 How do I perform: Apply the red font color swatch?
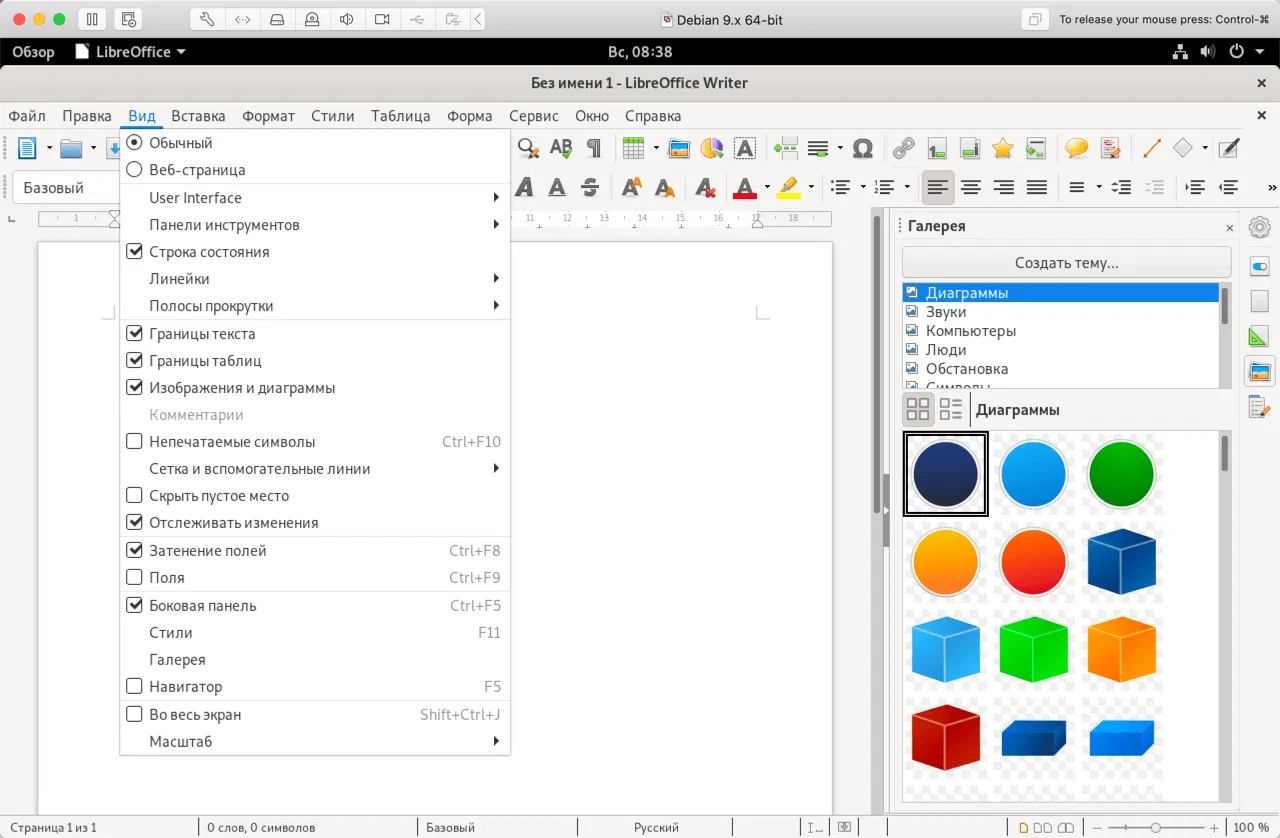coord(745,187)
